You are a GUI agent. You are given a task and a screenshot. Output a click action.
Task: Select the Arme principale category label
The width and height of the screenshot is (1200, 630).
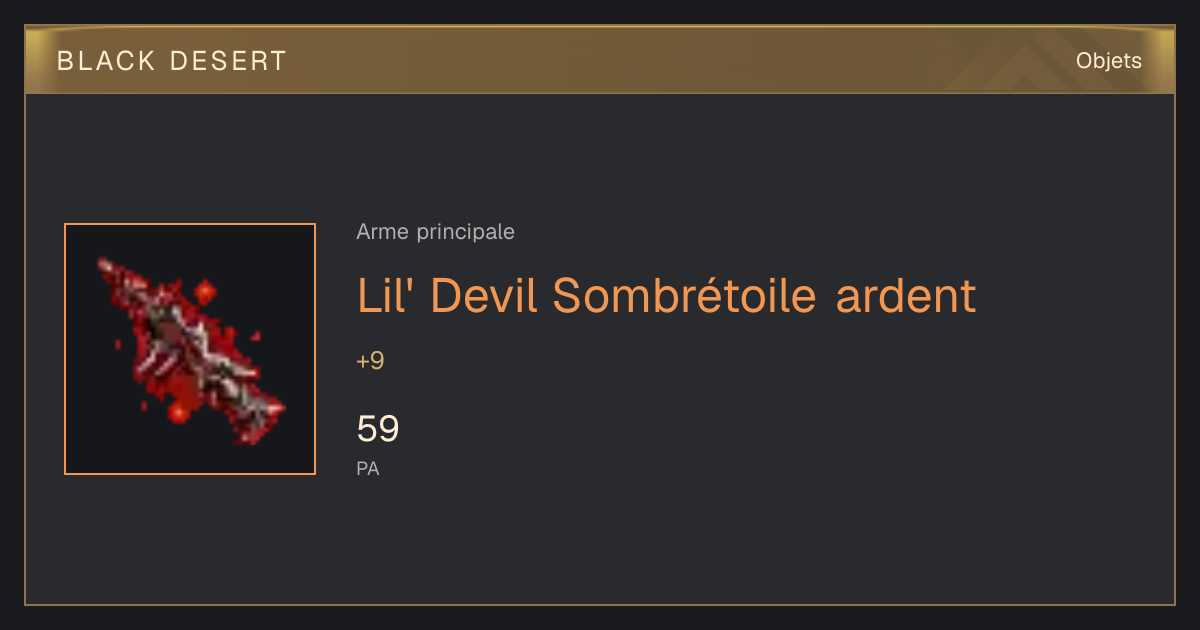[x=436, y=232]
